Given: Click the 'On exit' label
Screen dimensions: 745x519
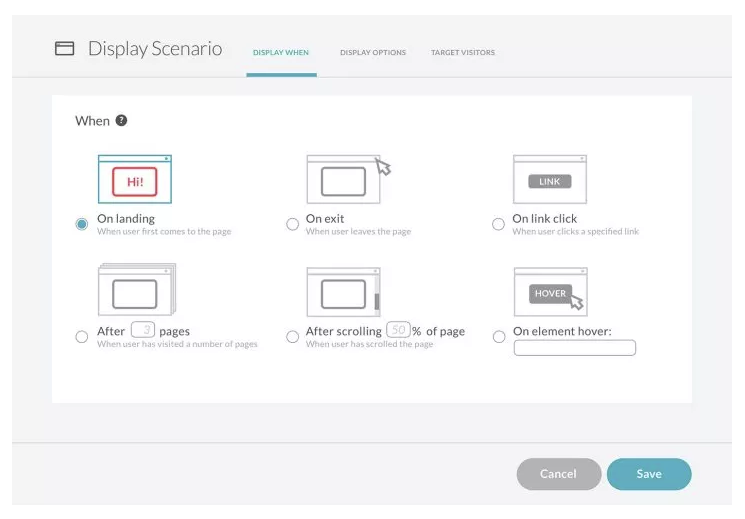Looking at the screenshot, I should coord(325,219).
